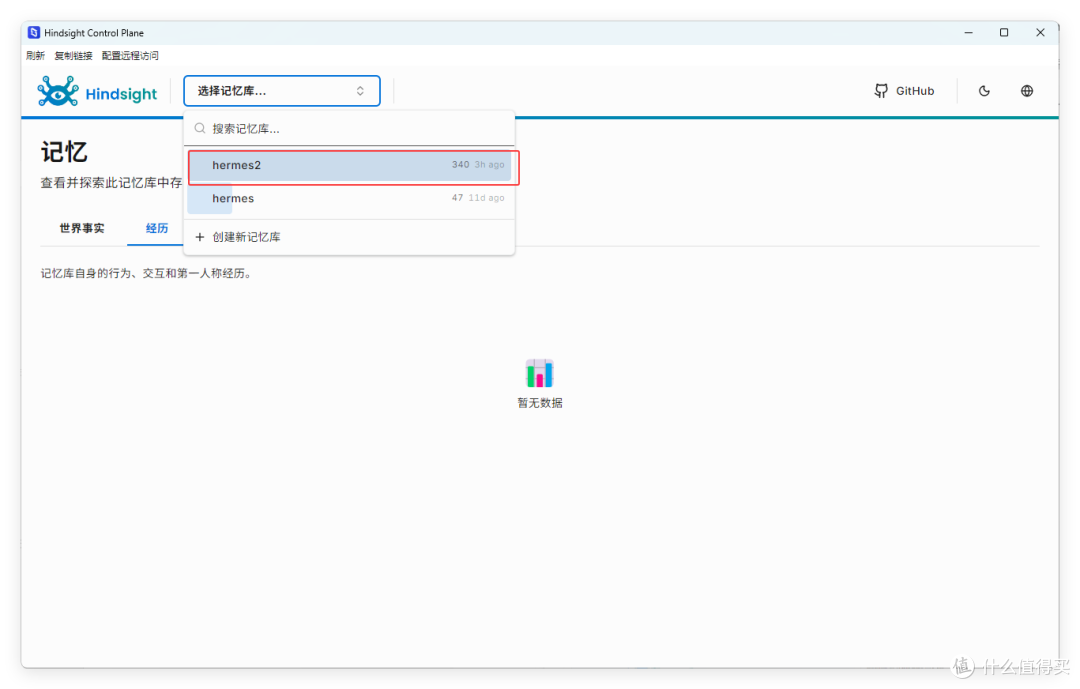Click the '3h ago' timestamp text

(489, 165)
